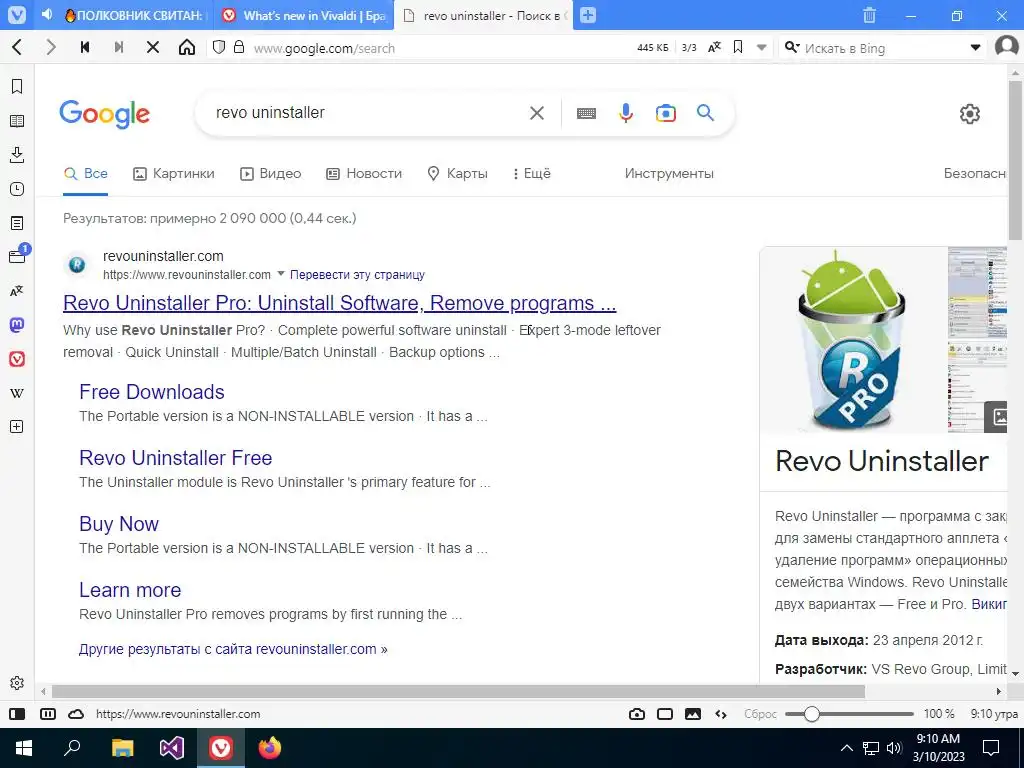This screenshot has width=1024, height=768.
Task: Open the Bookmarks panel in sidebar
Action: (17, 86)
